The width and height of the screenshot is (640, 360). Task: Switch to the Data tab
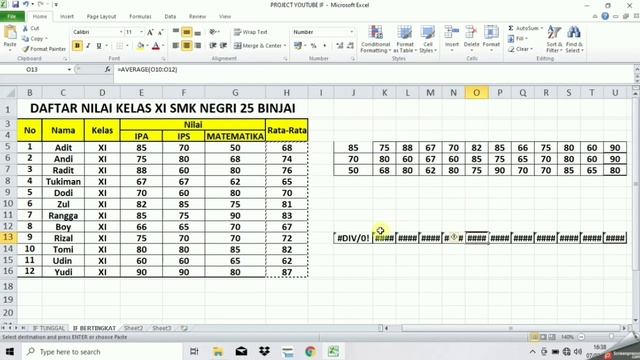170,16
